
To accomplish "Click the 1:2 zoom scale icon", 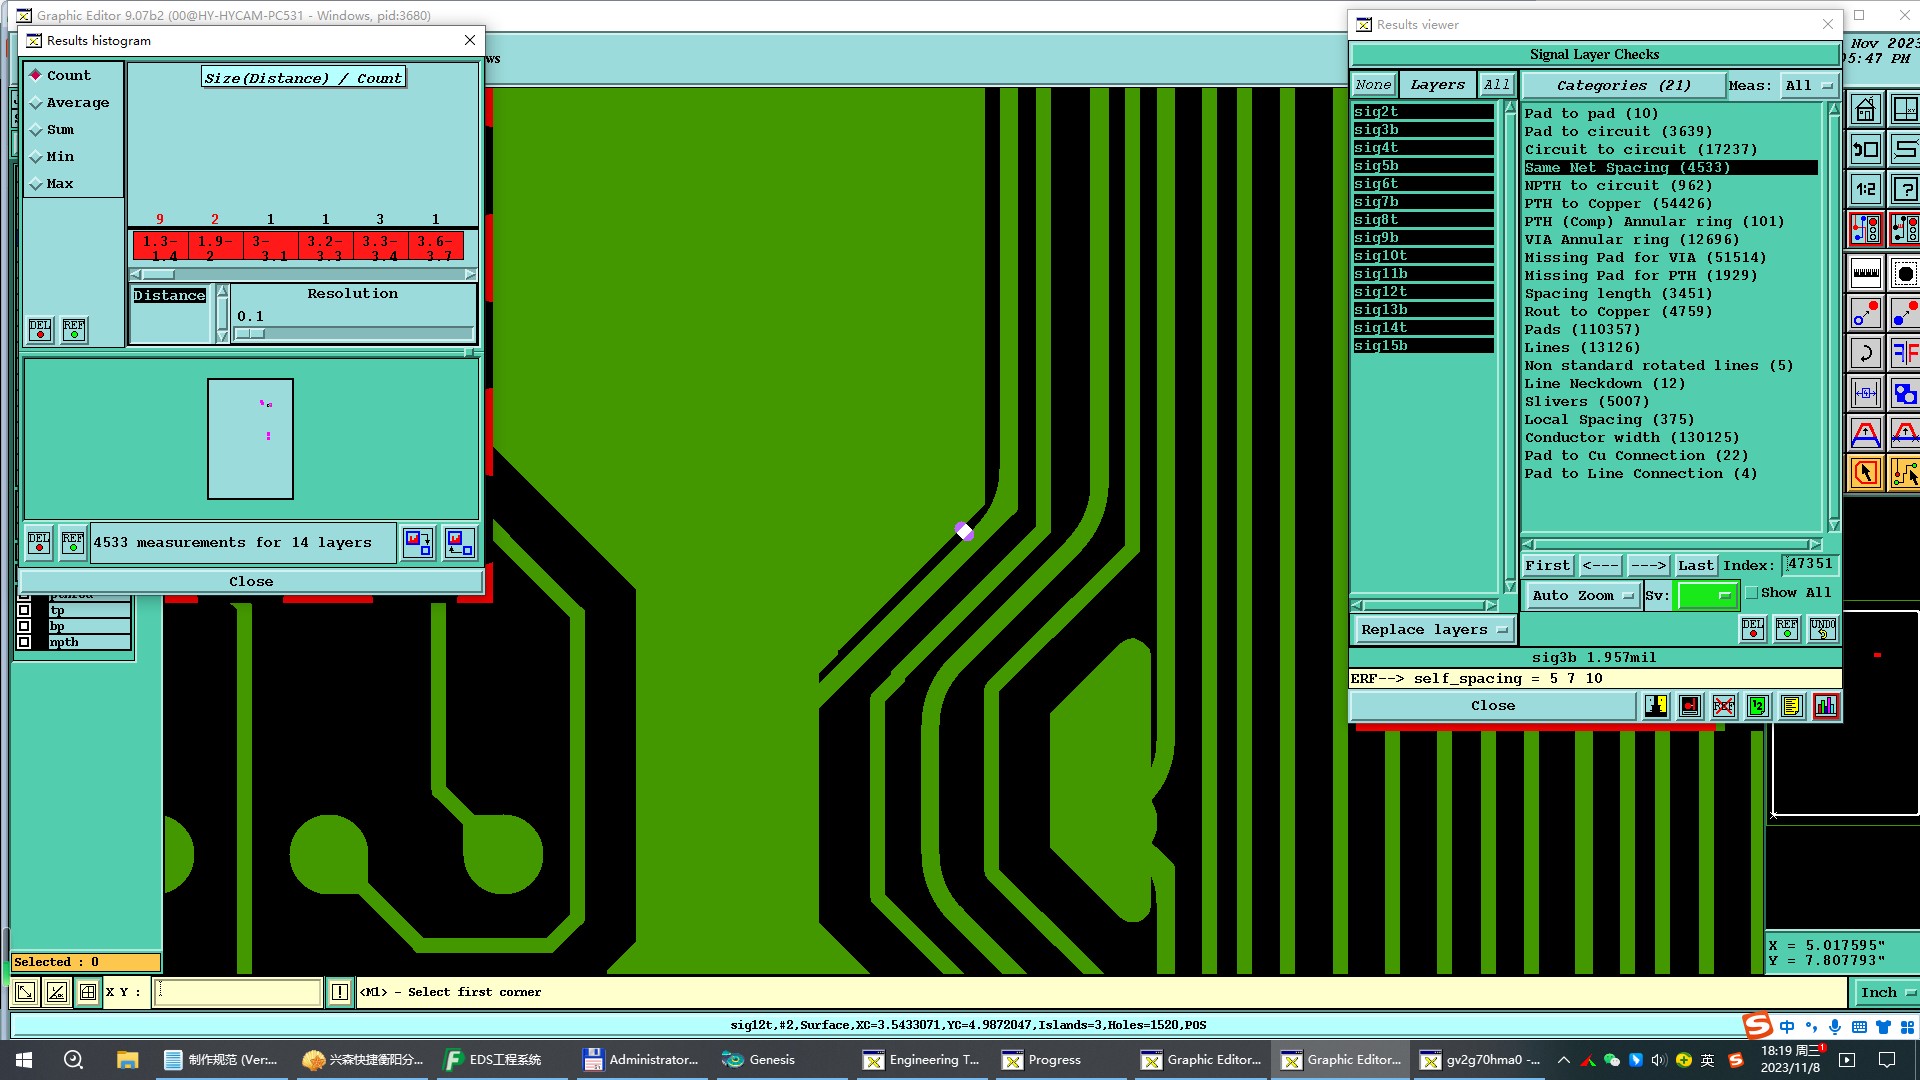I will click(x=1865, y=189).
